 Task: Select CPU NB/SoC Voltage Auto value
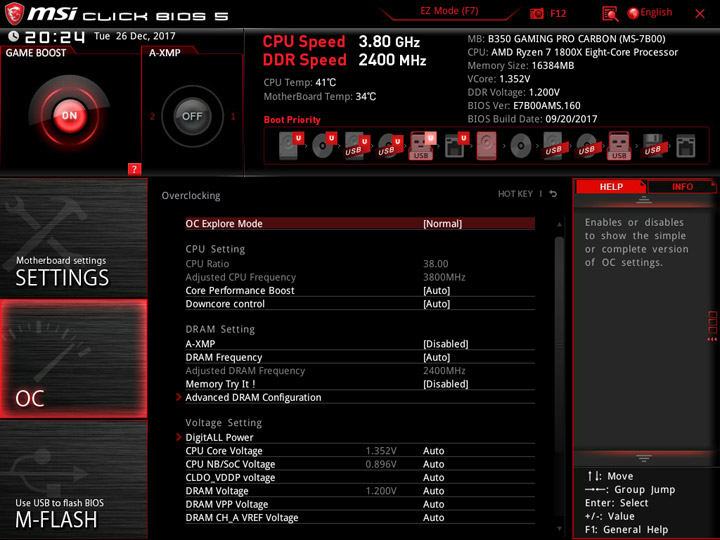[x=433, y=464]
